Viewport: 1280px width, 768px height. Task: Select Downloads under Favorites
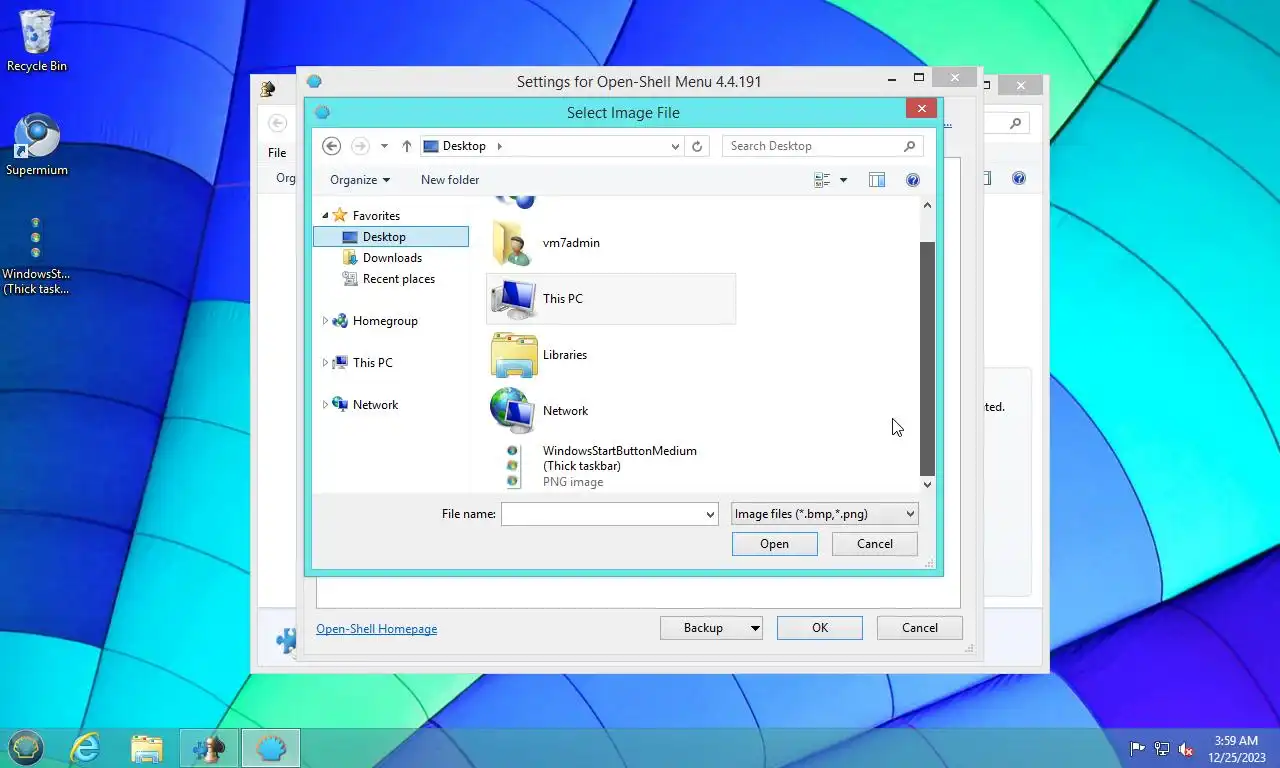391,258
